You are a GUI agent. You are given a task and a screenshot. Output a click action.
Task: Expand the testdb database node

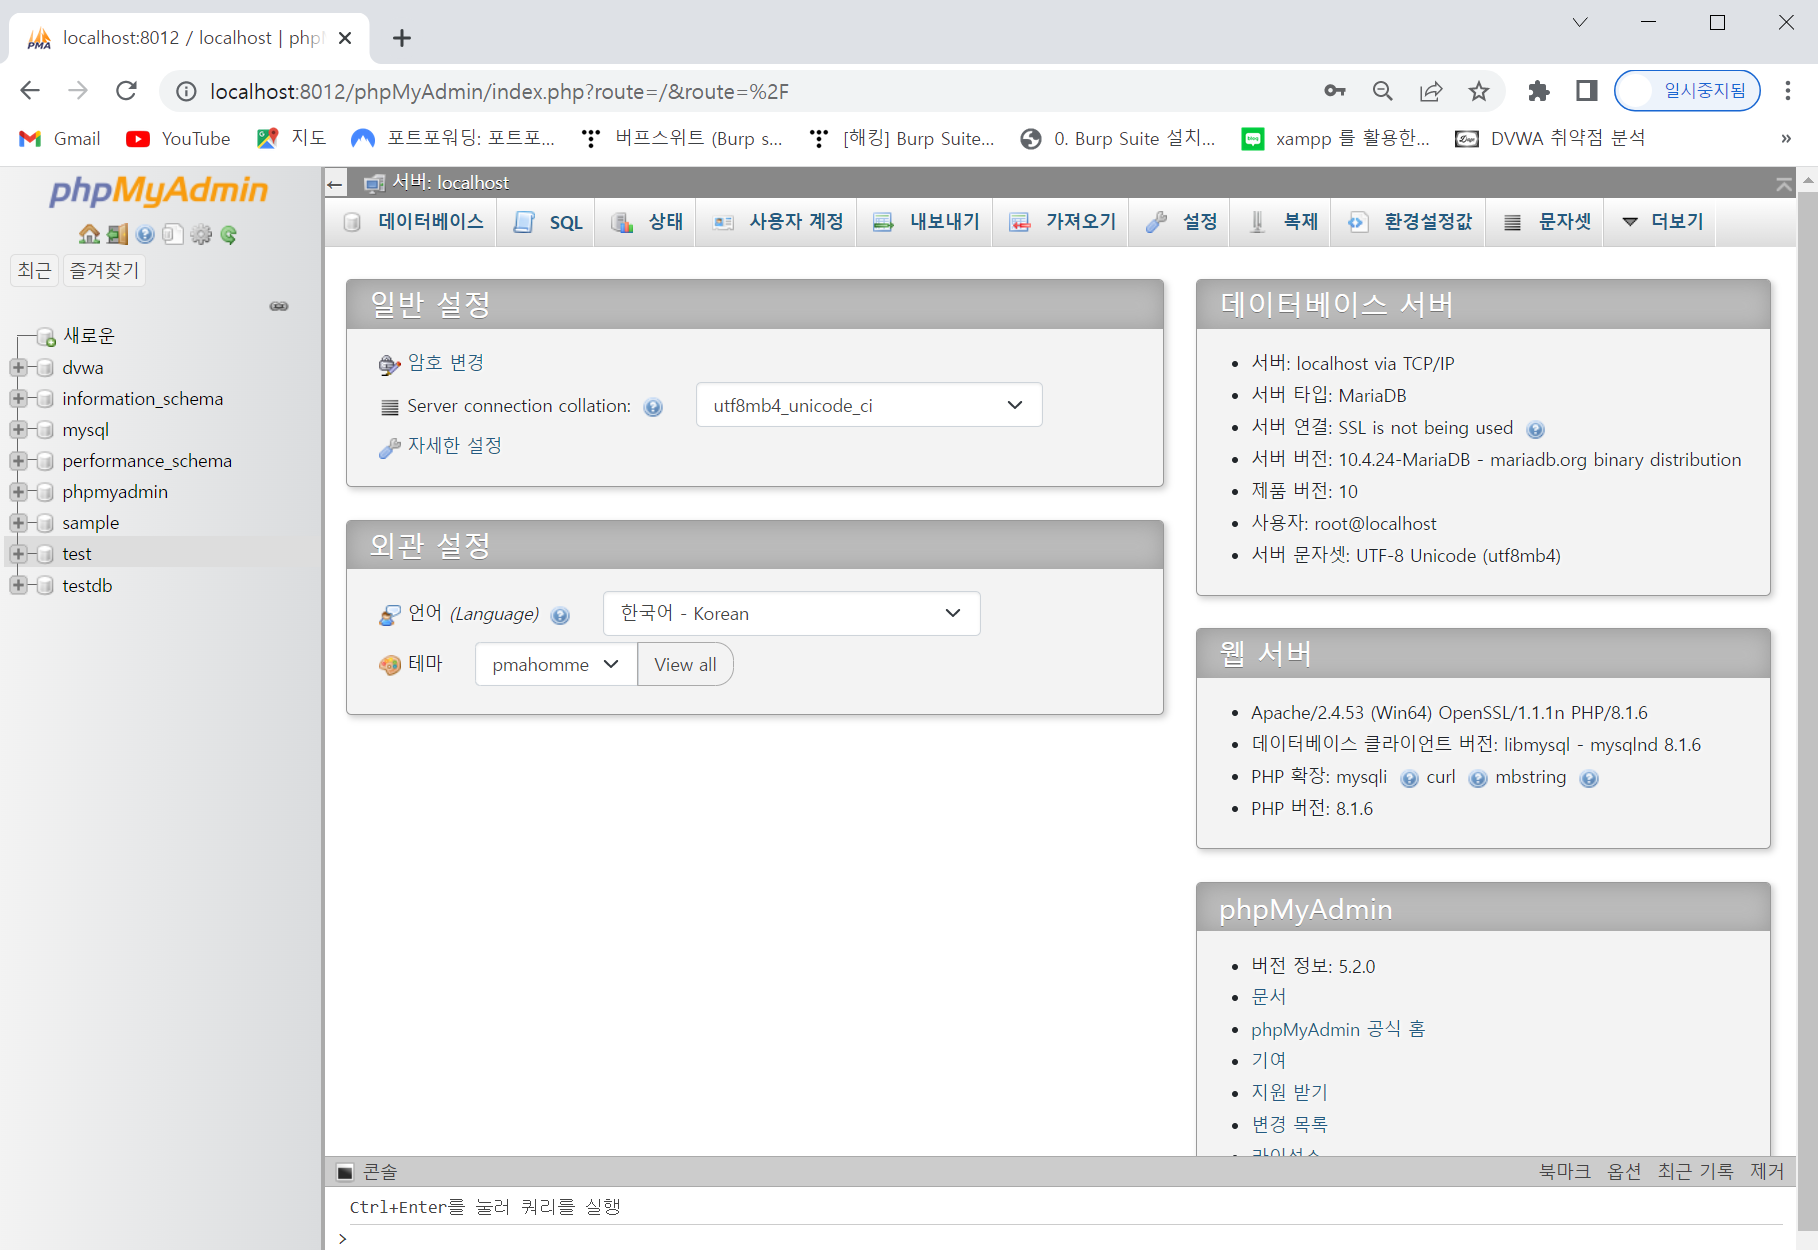pyautogui.click(x=18, y=586)
